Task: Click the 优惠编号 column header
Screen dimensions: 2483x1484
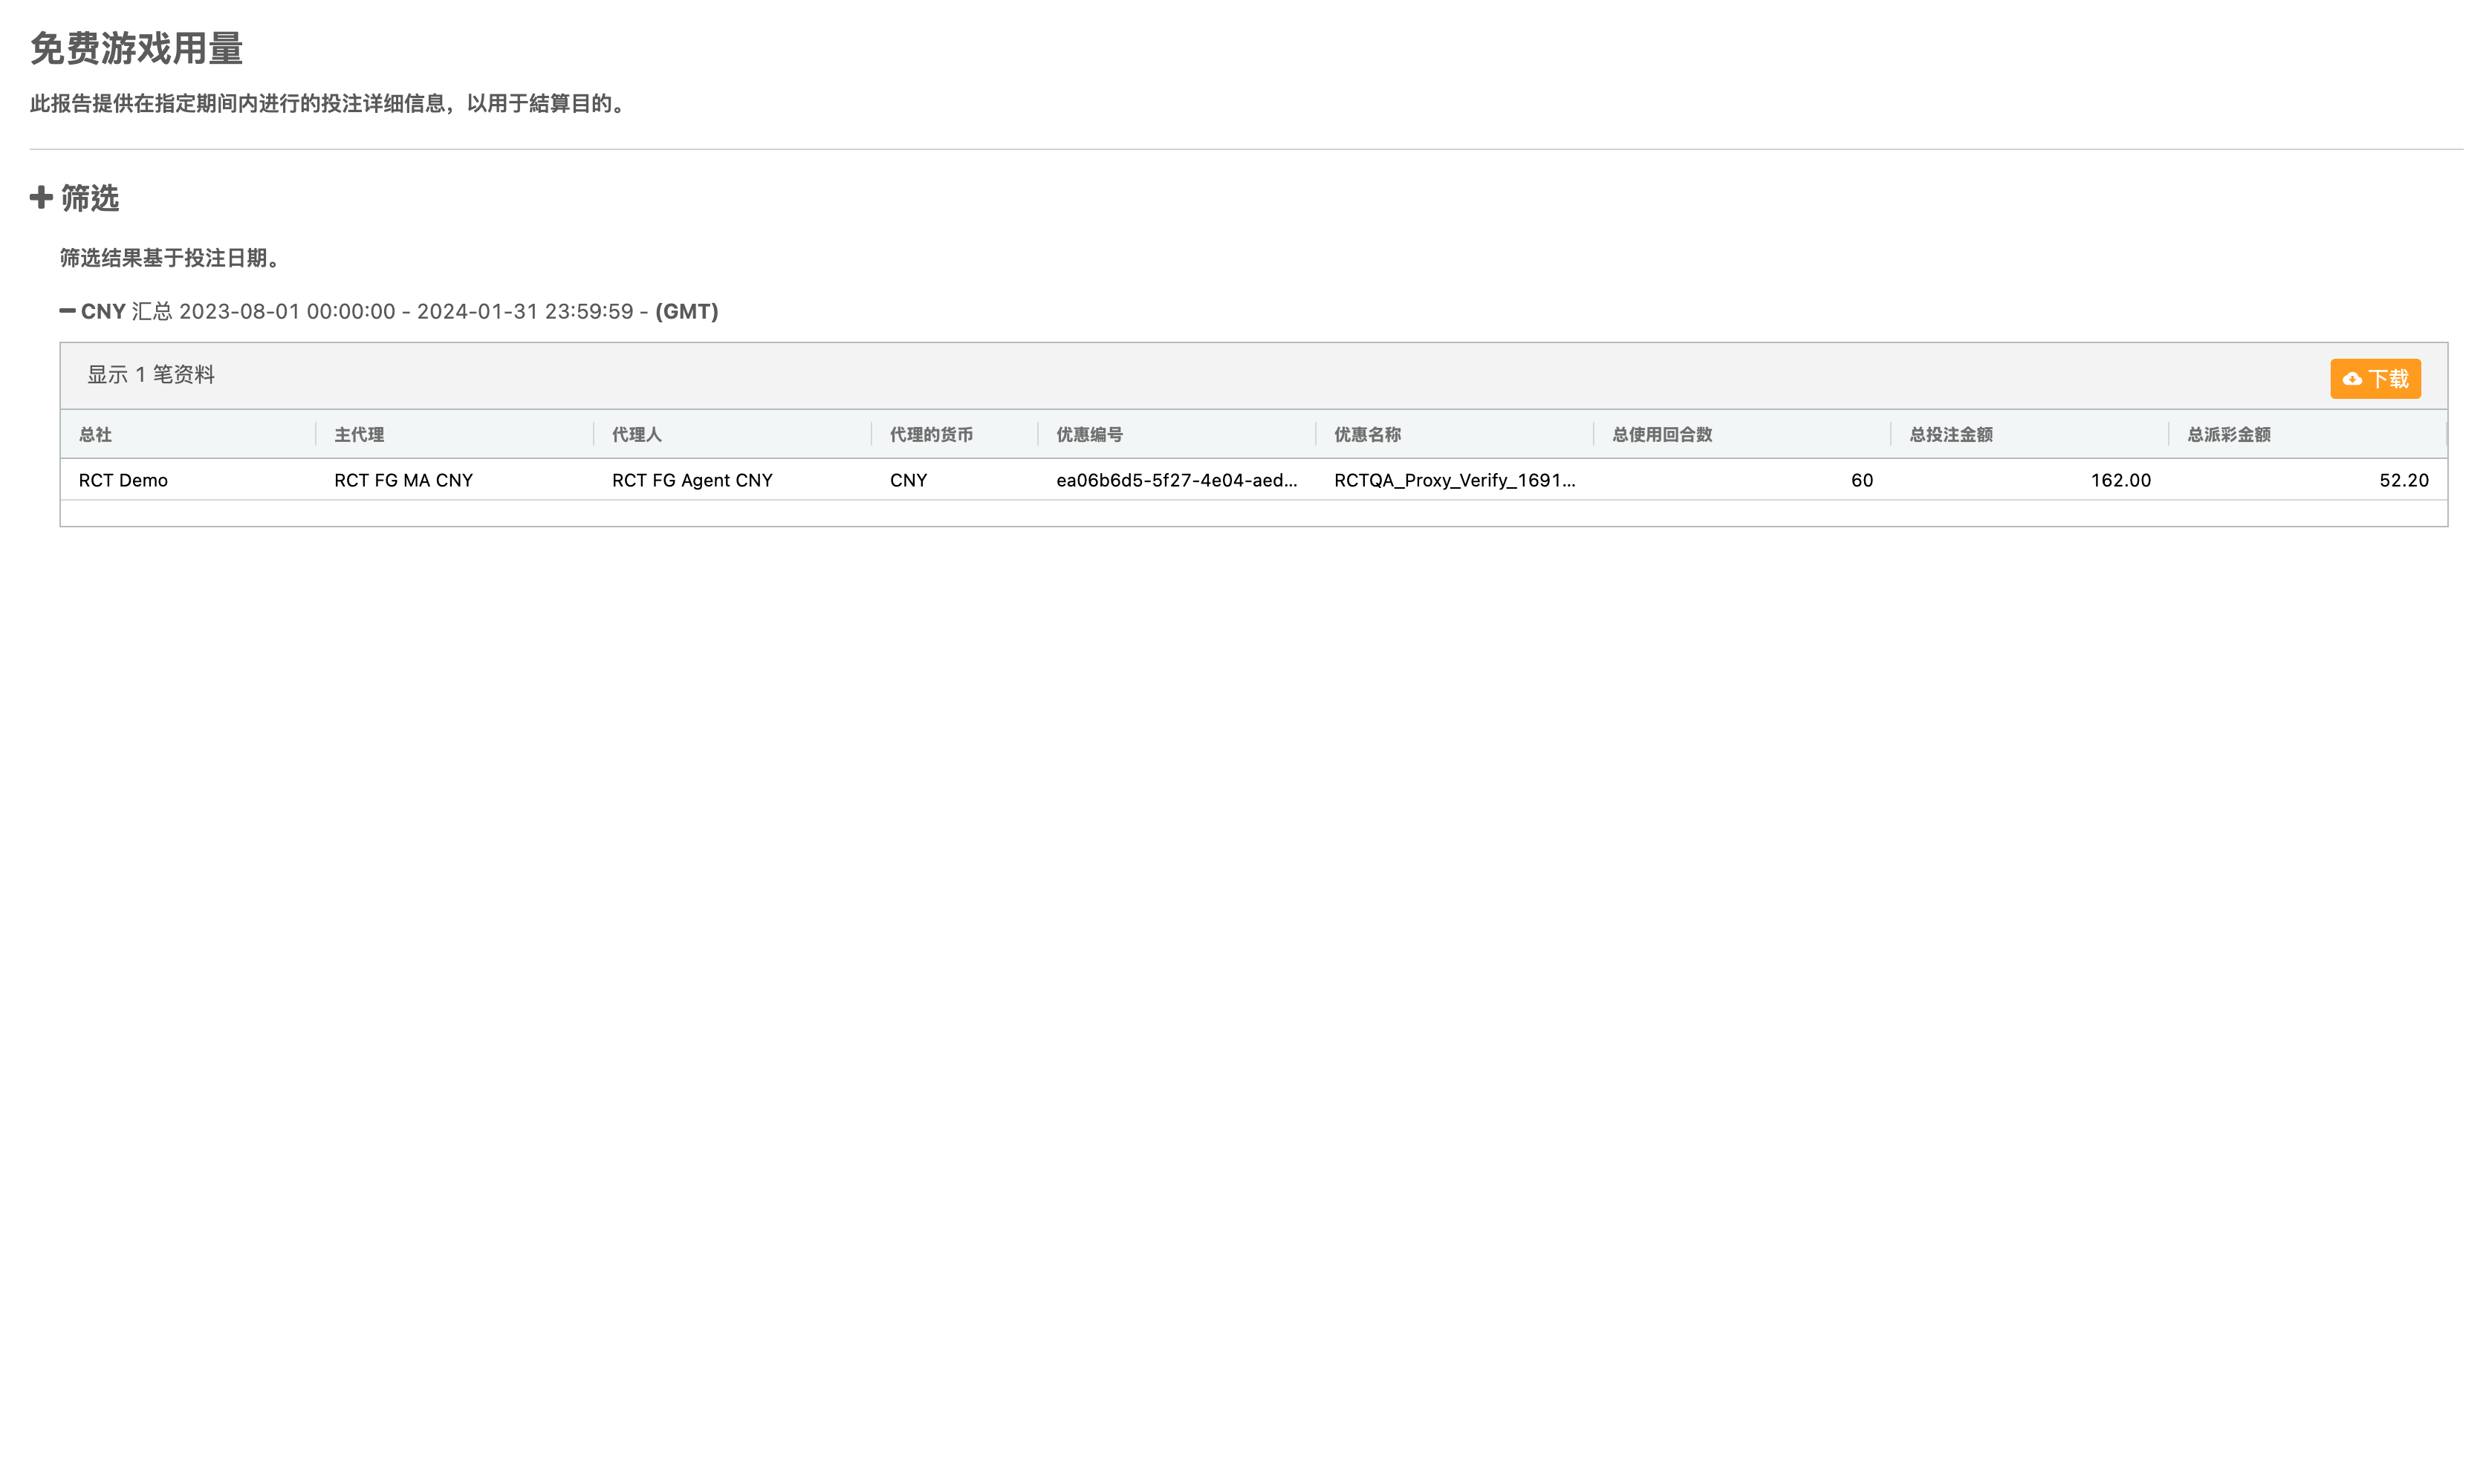Action: (1089, 434)
